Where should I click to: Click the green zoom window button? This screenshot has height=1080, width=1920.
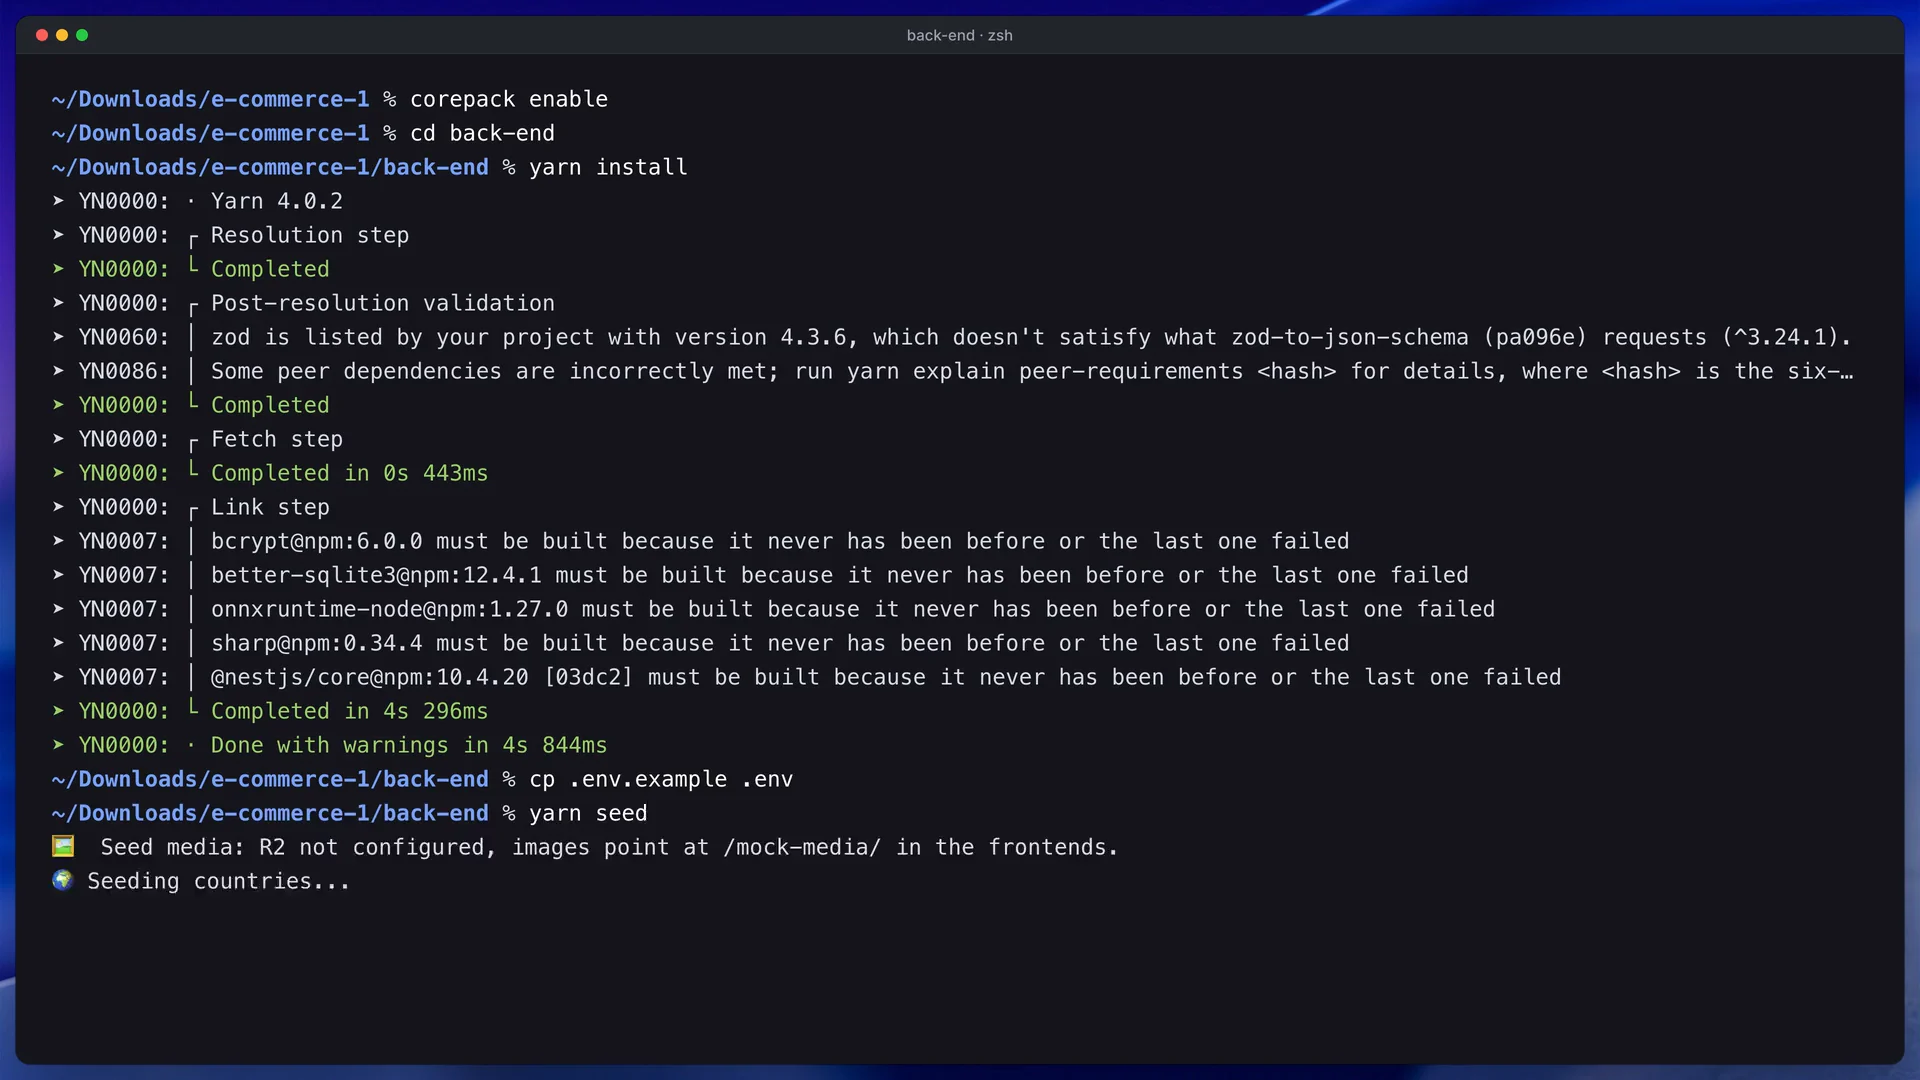tap(82, 35)
